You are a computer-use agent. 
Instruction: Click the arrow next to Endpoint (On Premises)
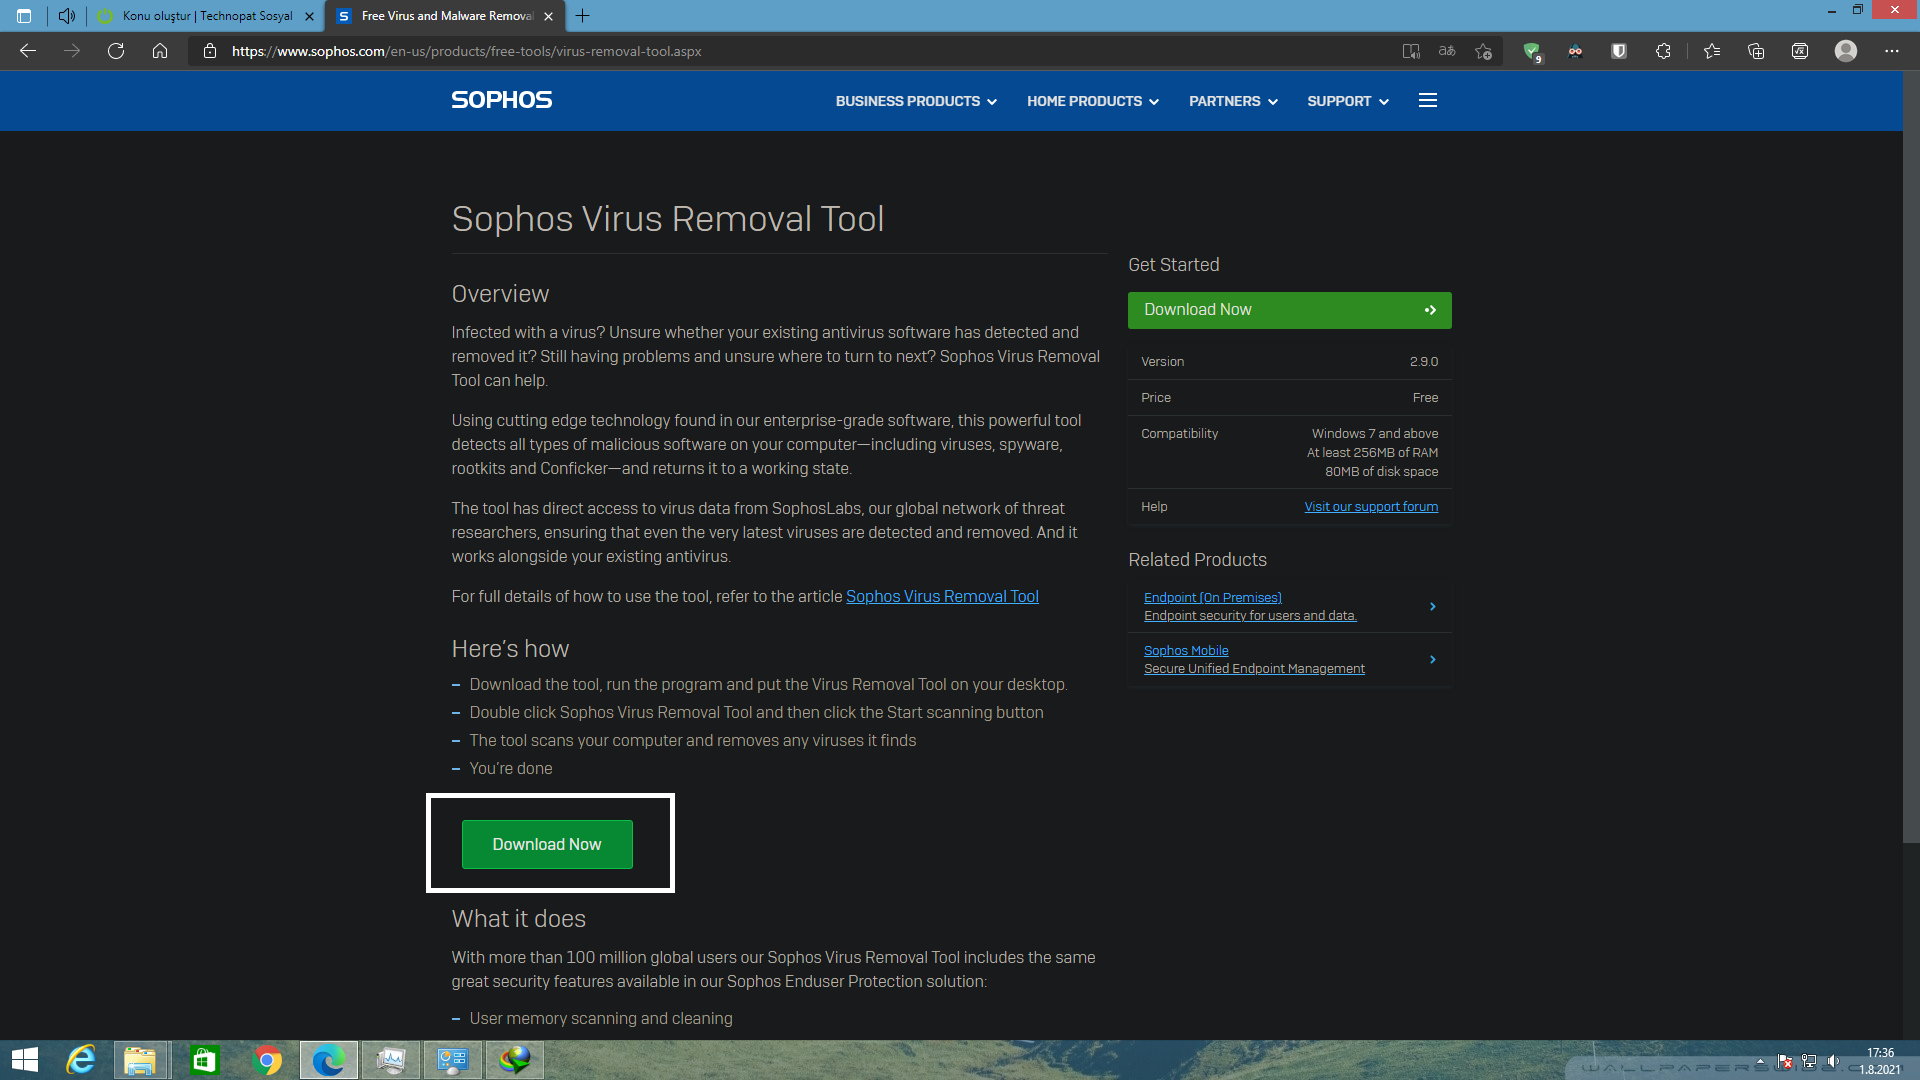pos(1432,606)
